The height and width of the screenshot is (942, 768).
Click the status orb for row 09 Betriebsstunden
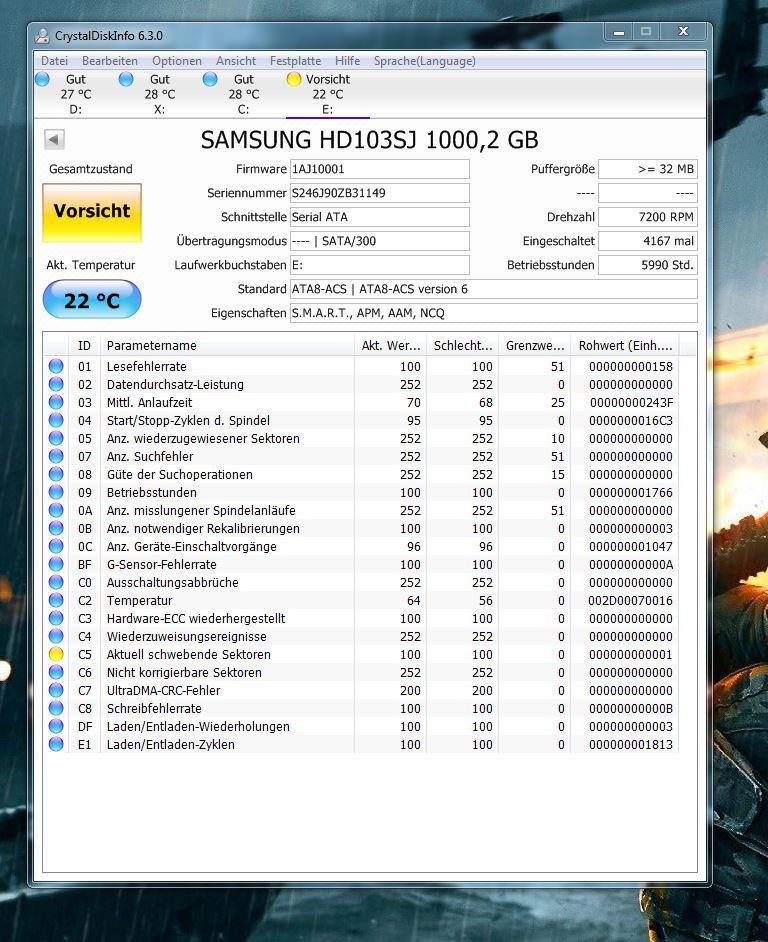pyautogui.click(x=56, y=492)
